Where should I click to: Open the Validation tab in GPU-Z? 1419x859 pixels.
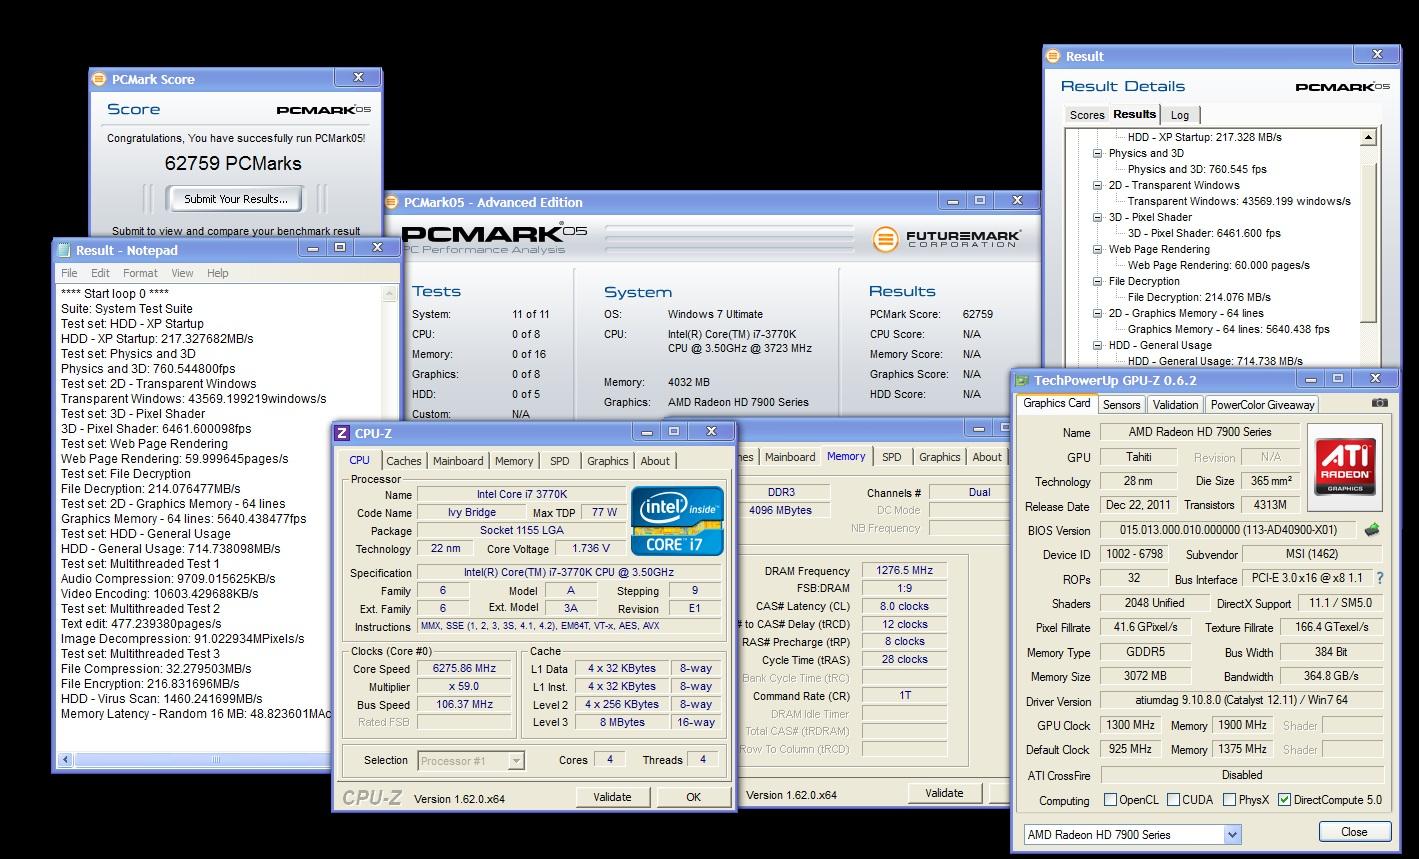coord(1175,405)
